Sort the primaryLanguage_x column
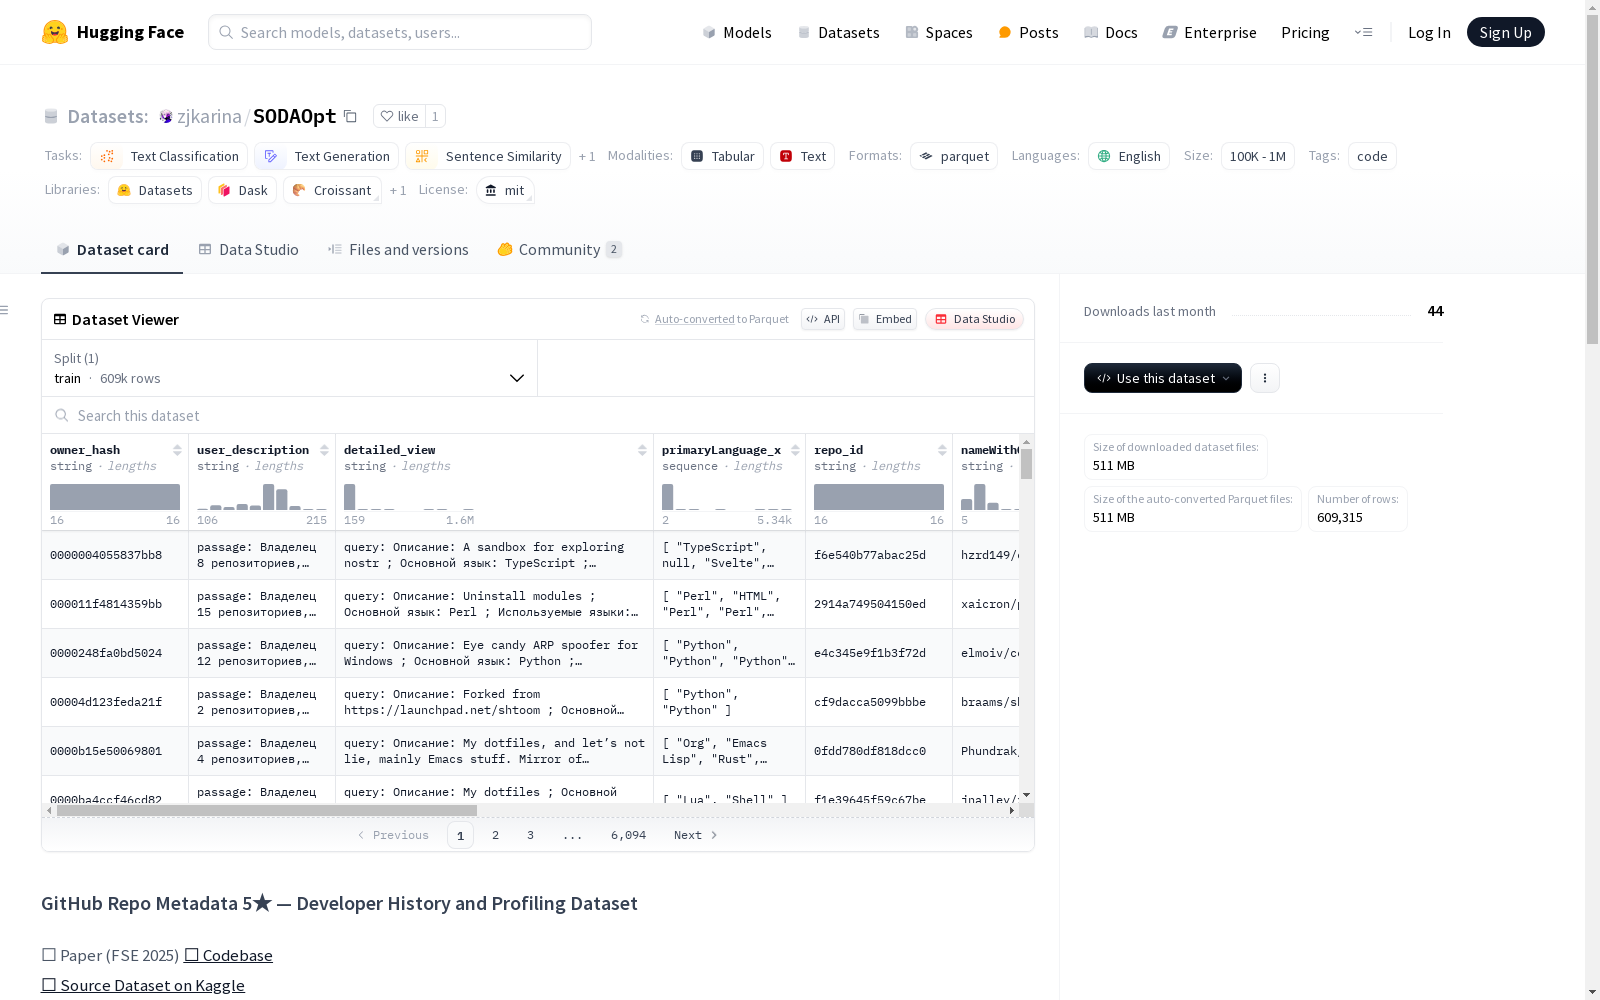The height and width of the screenshot is (1000, 1600). pyautogui.click(x=795, y=450)
